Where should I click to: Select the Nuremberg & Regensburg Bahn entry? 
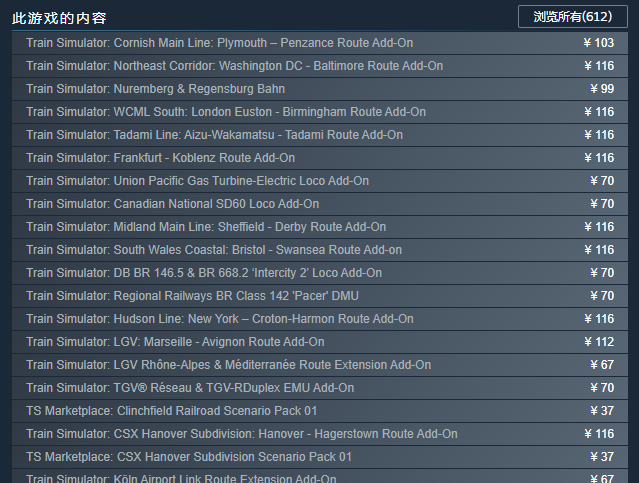[x=320, y=89]
